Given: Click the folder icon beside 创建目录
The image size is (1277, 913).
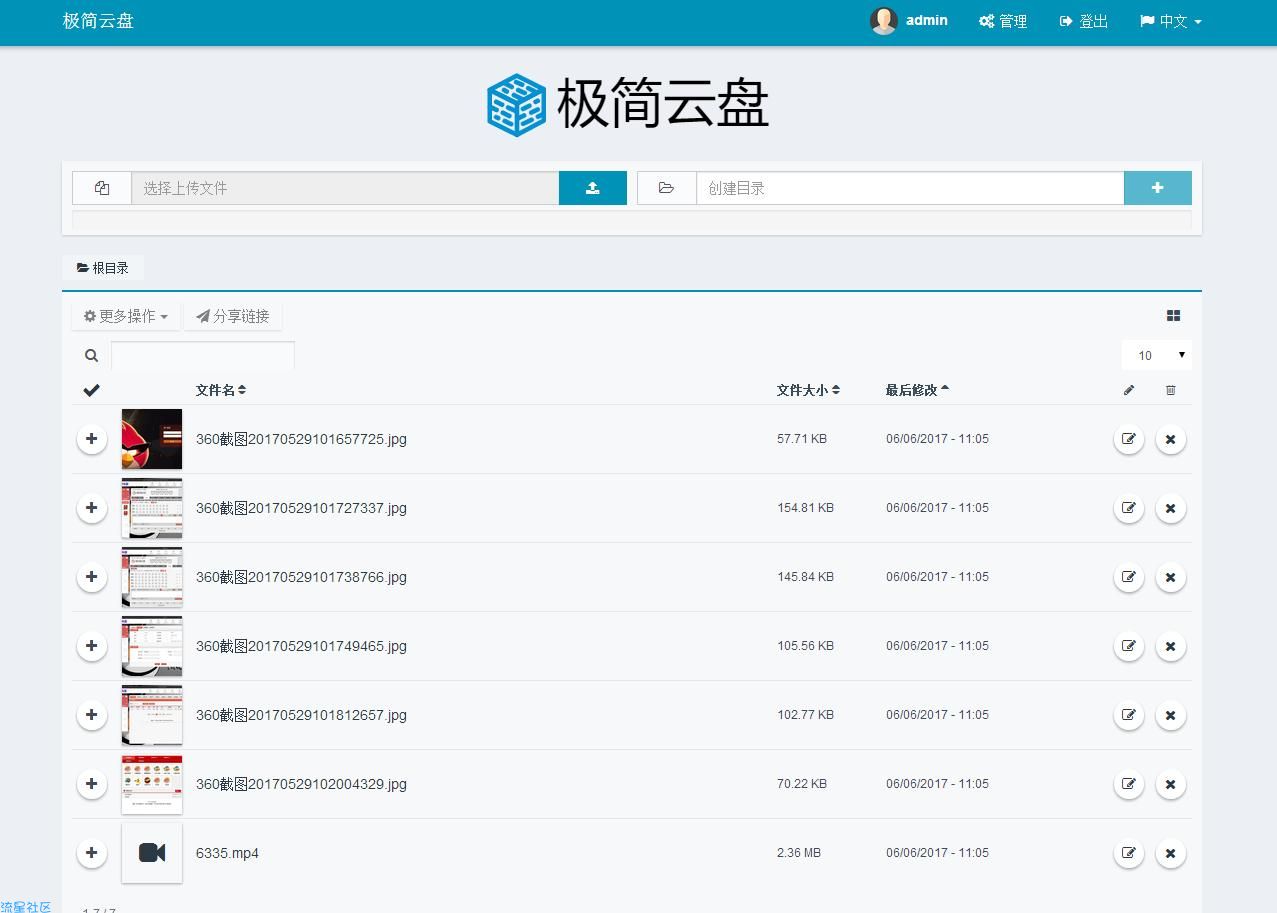Looking at the screenshot, I should click(x=666, y=188).
